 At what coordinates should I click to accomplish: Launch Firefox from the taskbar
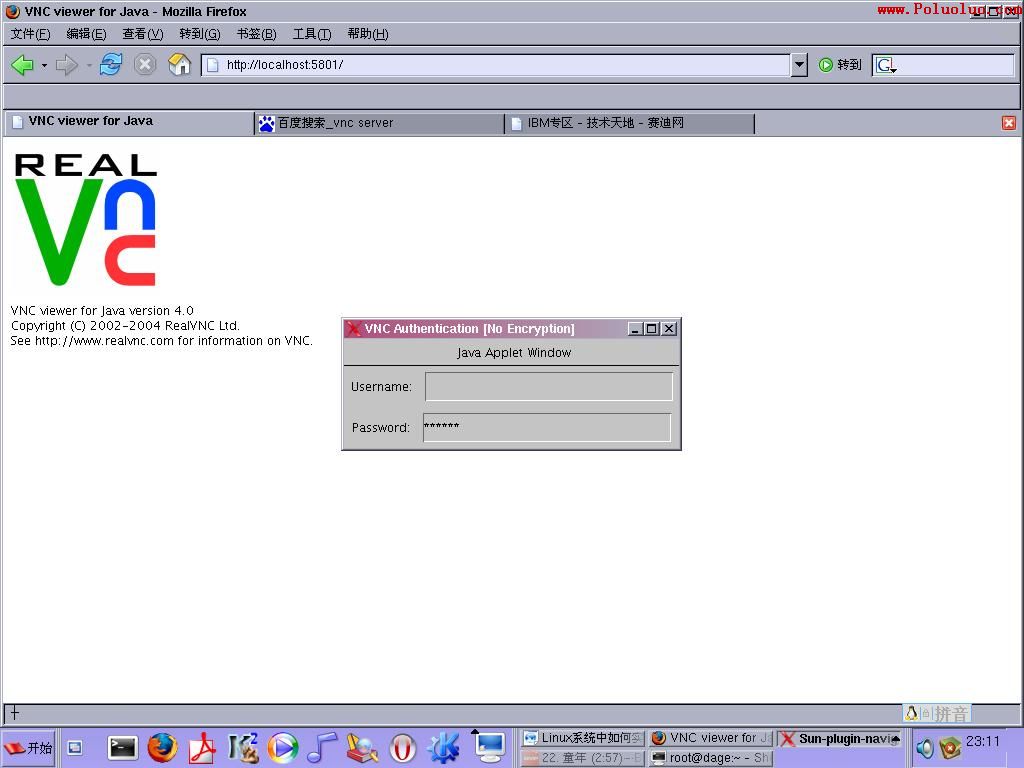[163, 748]
